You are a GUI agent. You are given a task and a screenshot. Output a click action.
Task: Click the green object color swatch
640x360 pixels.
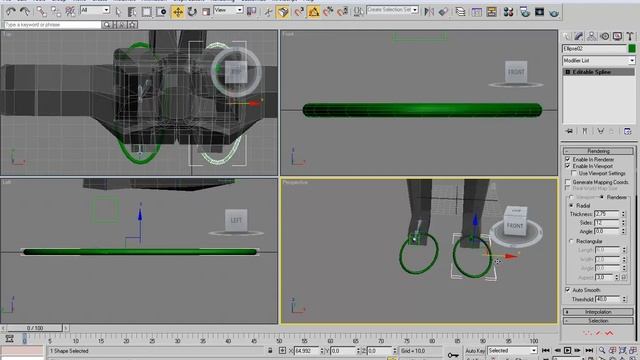(x=632, y=49)
